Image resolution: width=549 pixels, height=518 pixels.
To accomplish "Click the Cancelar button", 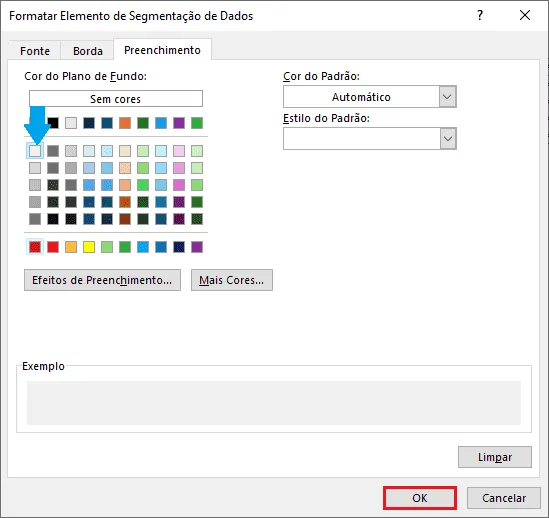I will [x=504, y=498].
